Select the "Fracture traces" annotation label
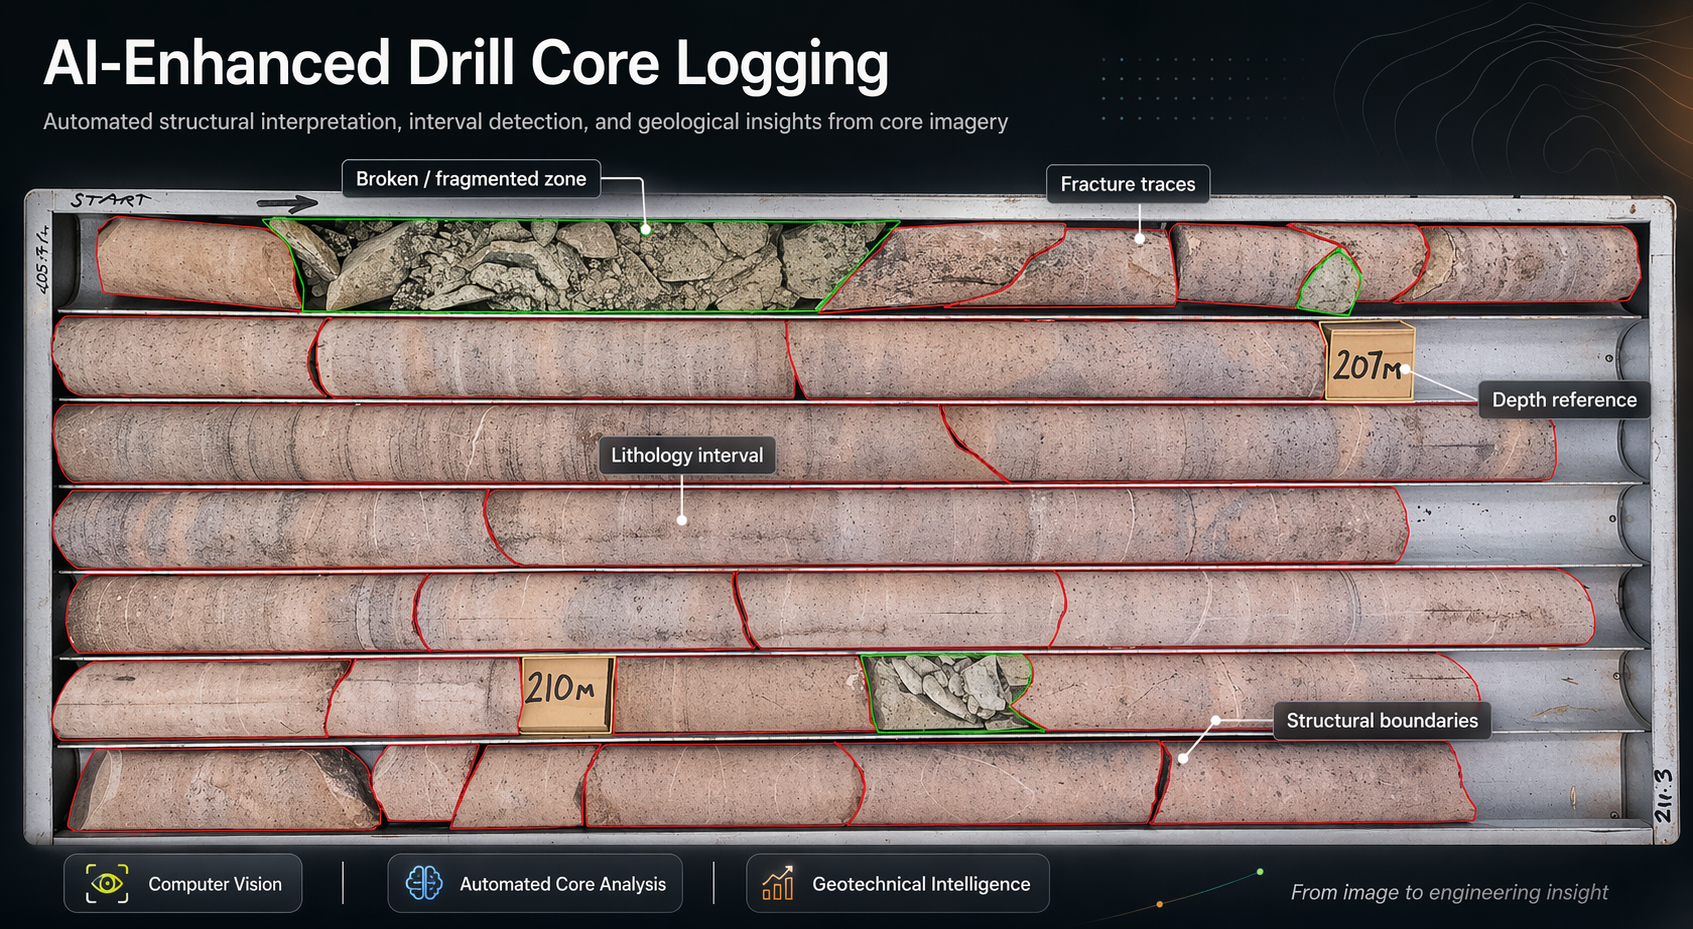Image resolution: width=1693 pixels, height=929 pixels. (x=1127, y=184)
